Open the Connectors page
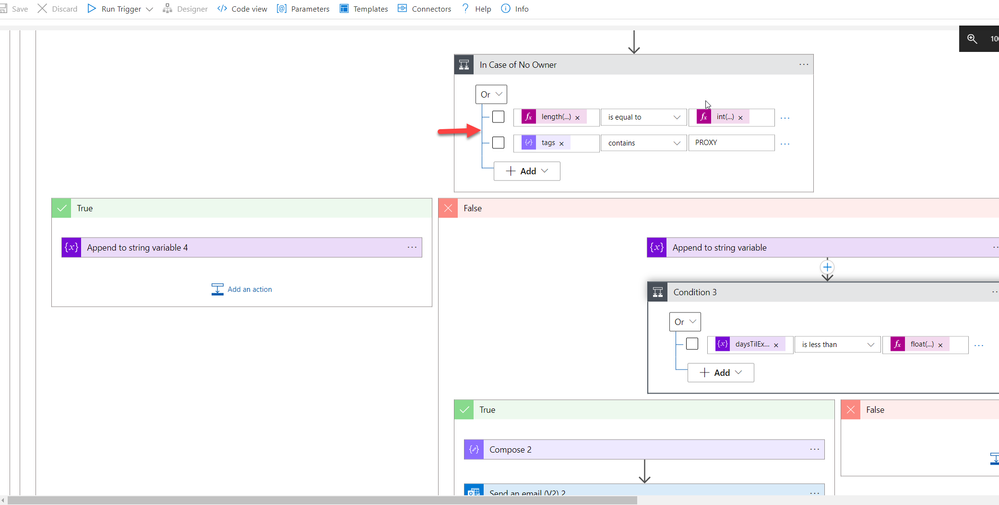Image resolution: width=999 pixels, height=505 pixels. pos(424,9)
